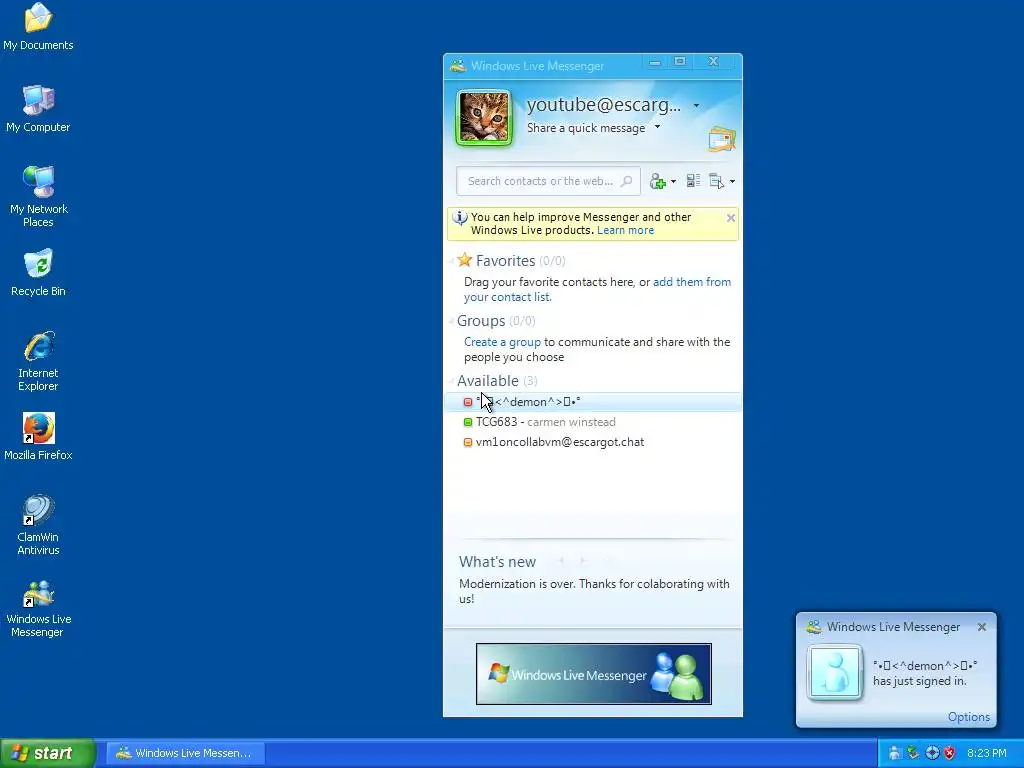Open the My Documents desktop icon

coord(38,26)
